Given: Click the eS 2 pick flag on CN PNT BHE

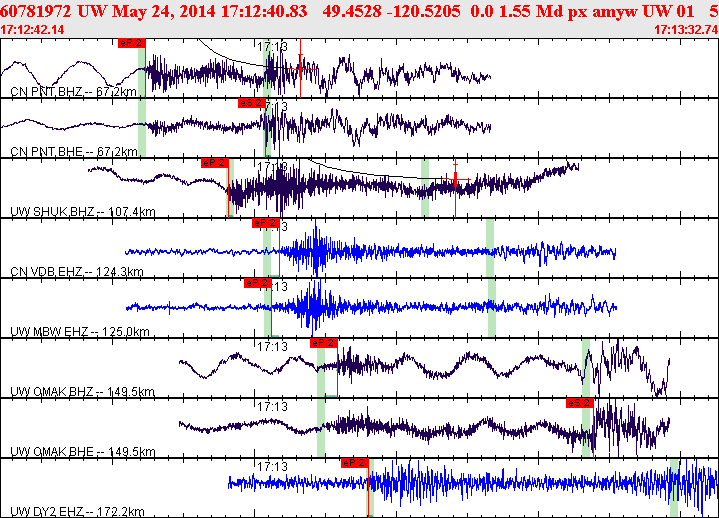Looking at the screenshot, I should [x=252, y=103].
